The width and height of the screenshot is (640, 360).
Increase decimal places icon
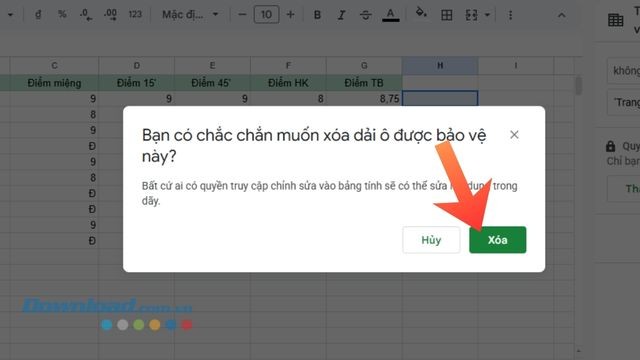click(110, 15)
